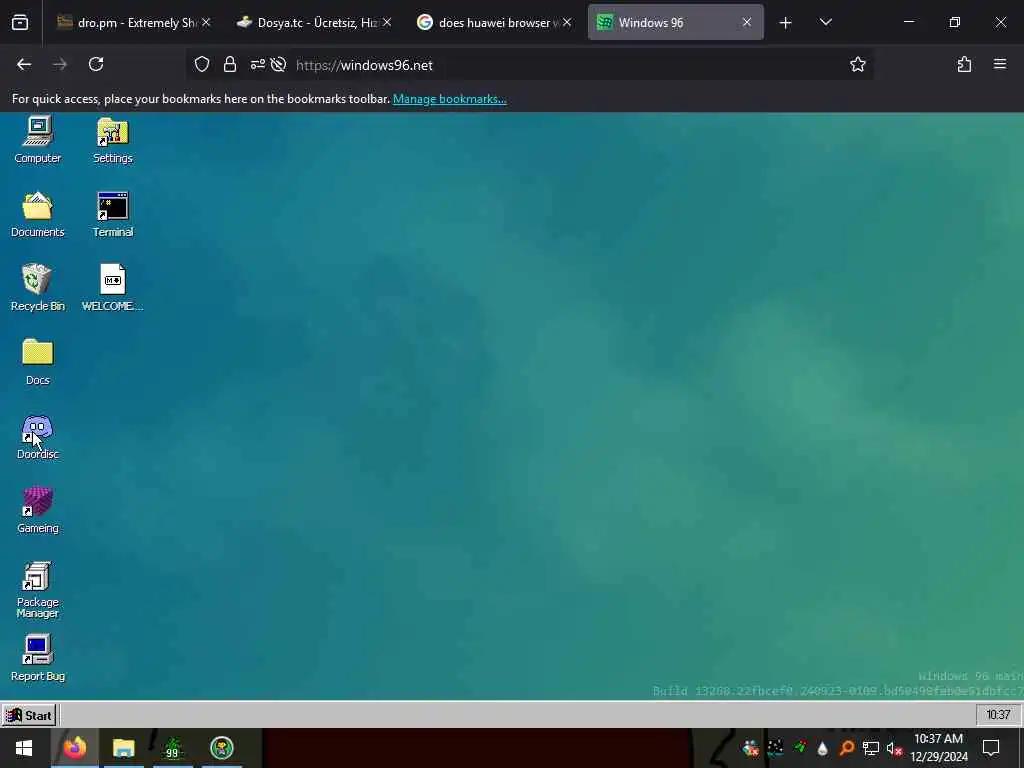Launch the Terminal shortcut
Viewport: 1024px width, 768px height.
click(x=112, y=214)
